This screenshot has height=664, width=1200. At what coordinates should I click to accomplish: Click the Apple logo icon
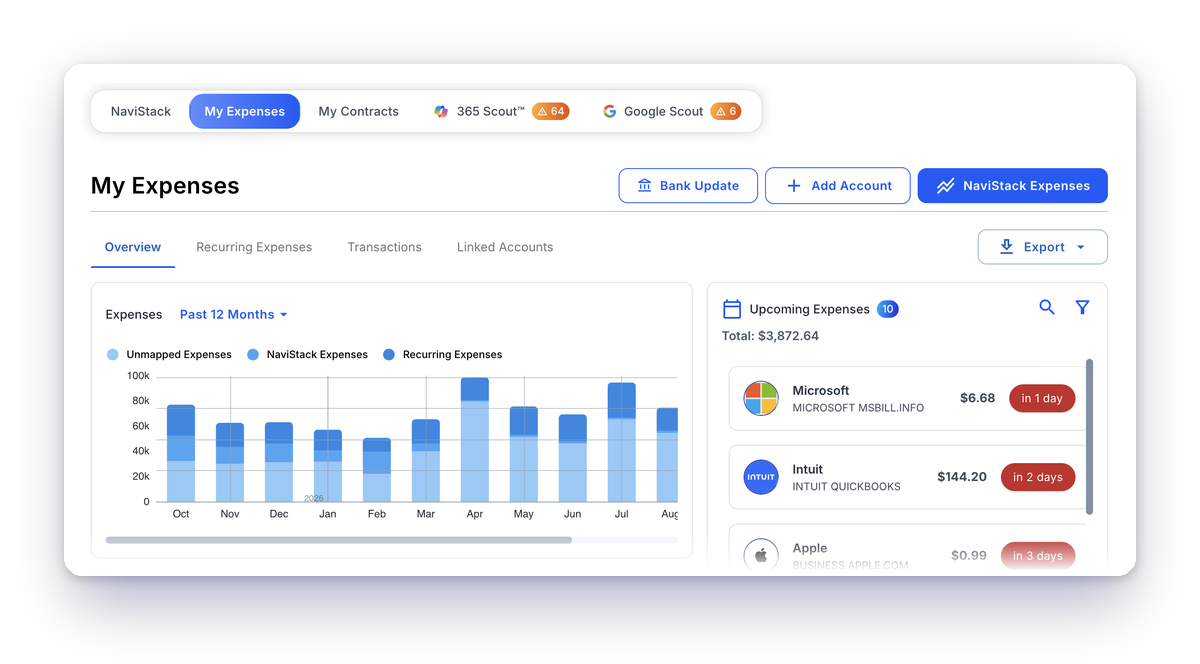(761, 555)
